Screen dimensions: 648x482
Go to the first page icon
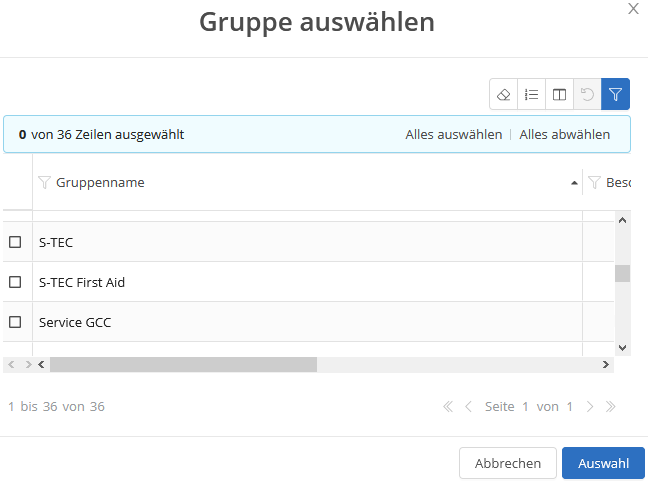[448, 407]
